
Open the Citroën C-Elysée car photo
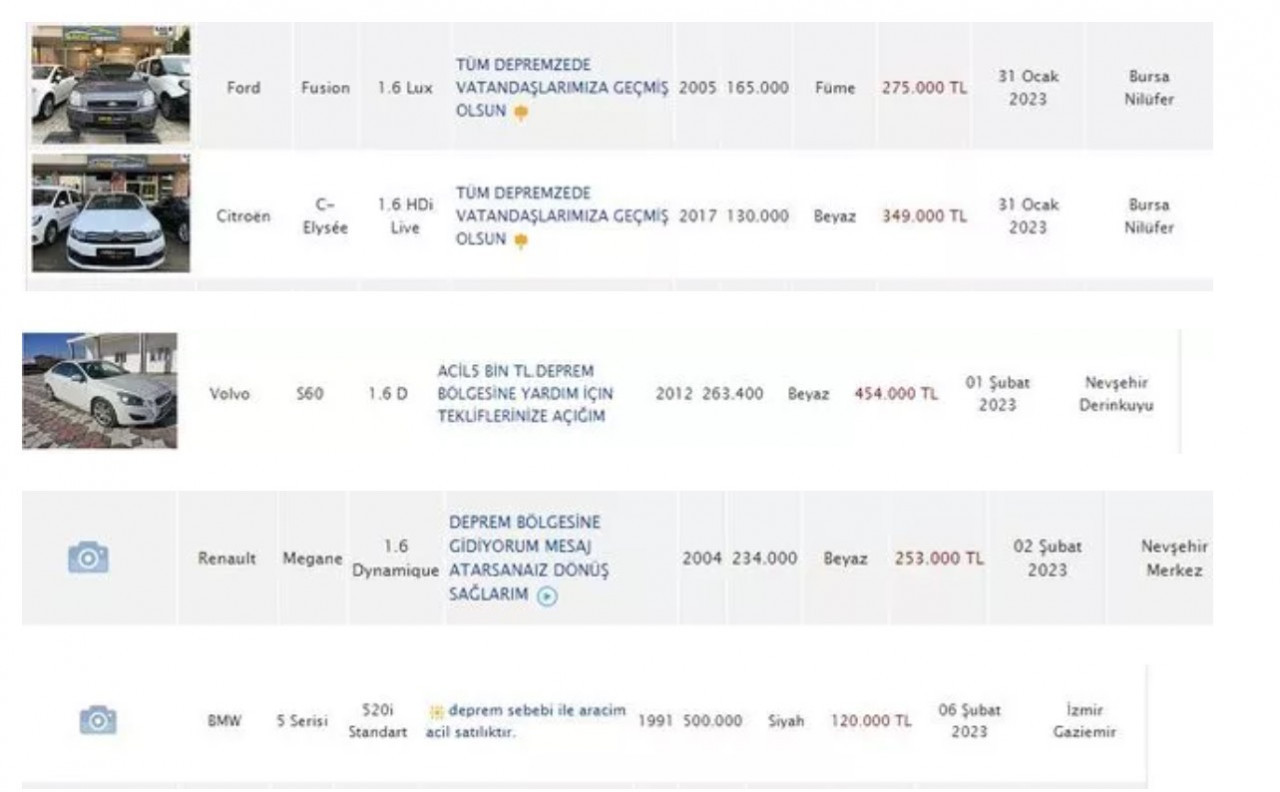coord(111,213)
